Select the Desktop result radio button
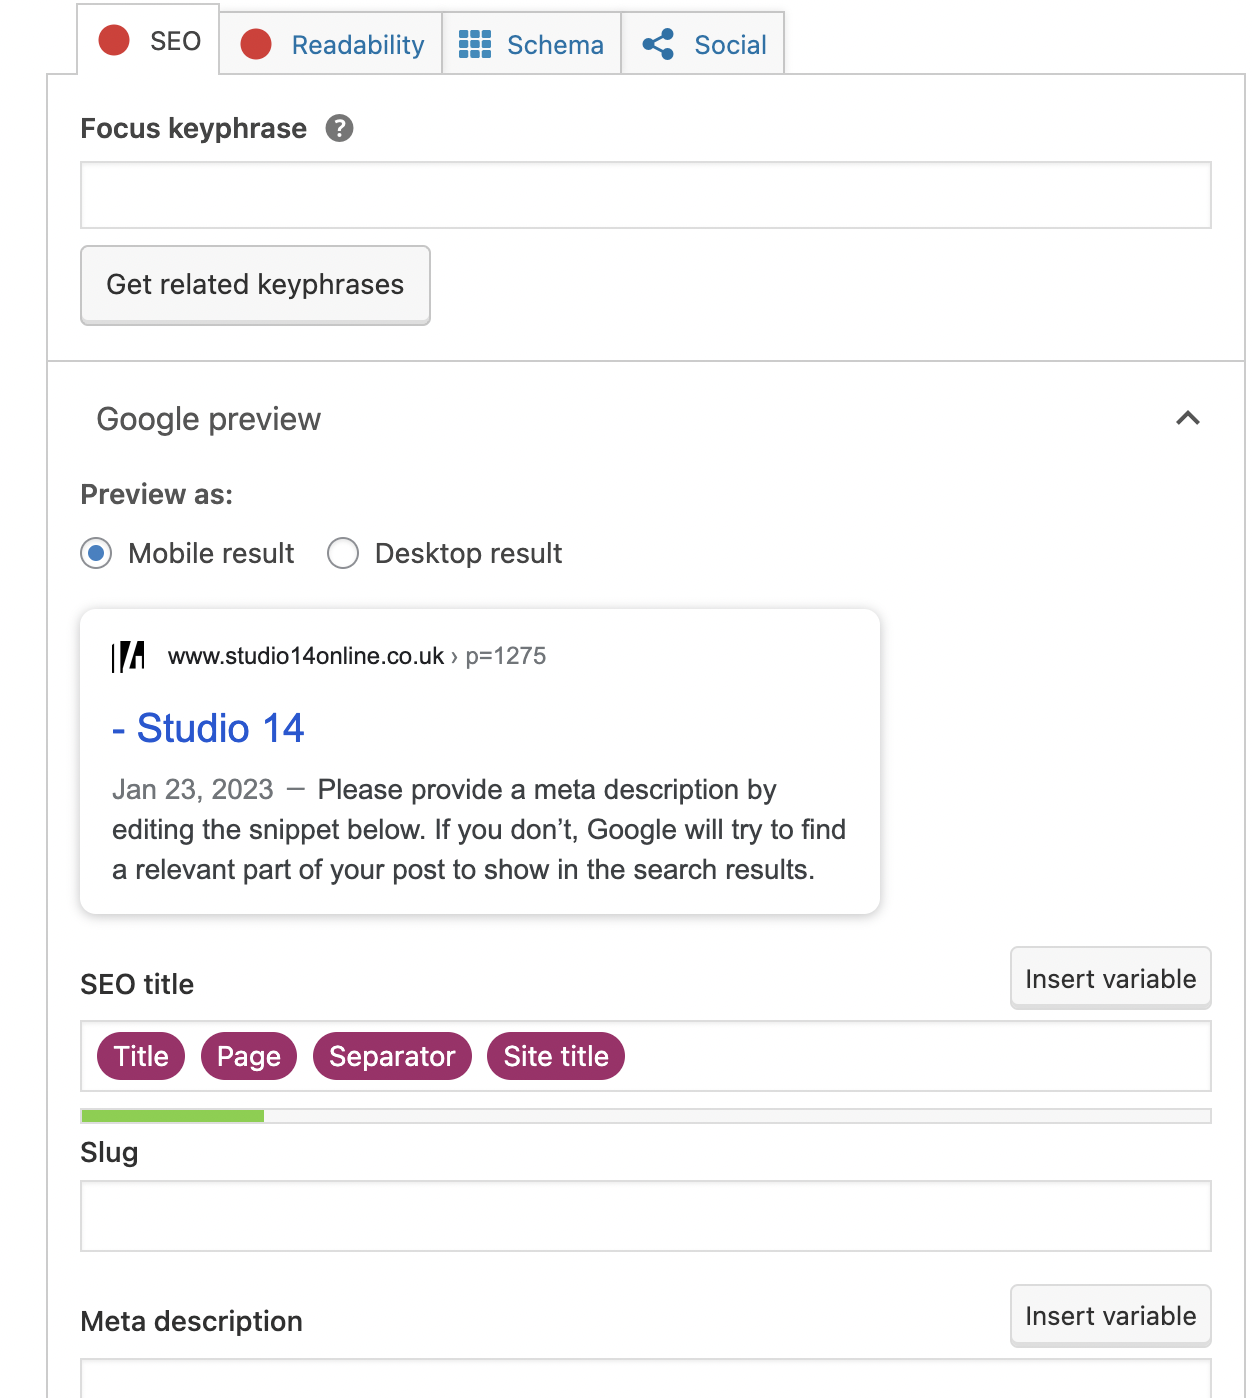 point(343,553)
